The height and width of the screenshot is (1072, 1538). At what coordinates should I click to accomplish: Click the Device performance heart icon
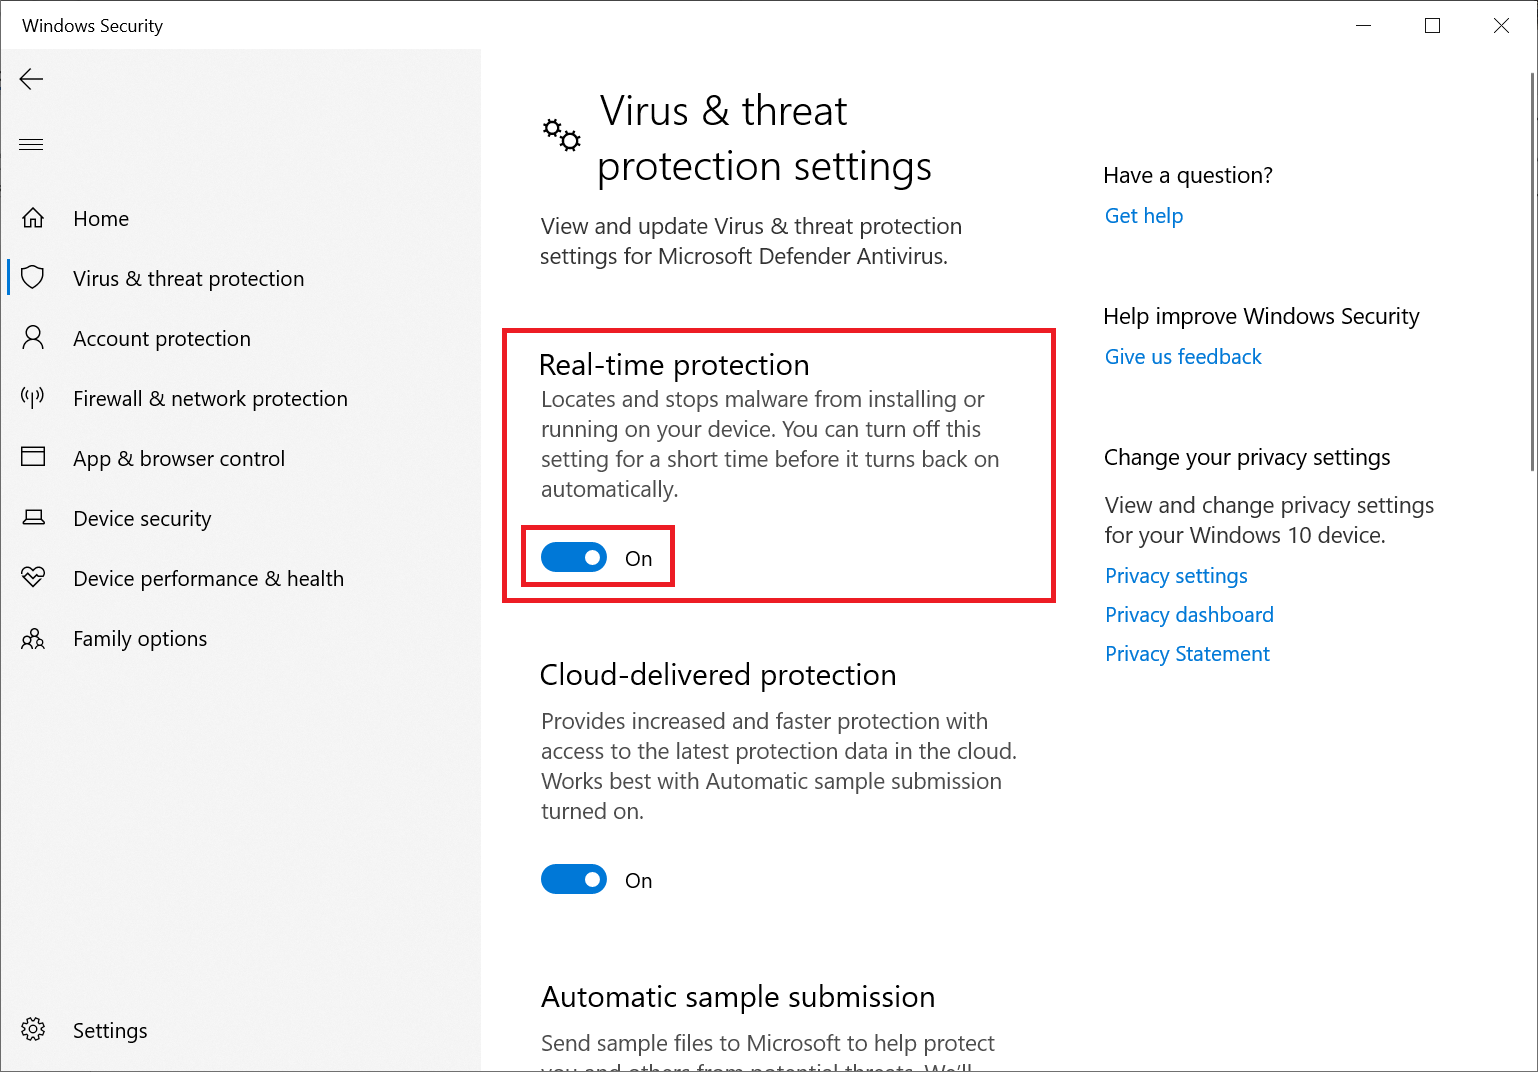[x=33, y=577]
